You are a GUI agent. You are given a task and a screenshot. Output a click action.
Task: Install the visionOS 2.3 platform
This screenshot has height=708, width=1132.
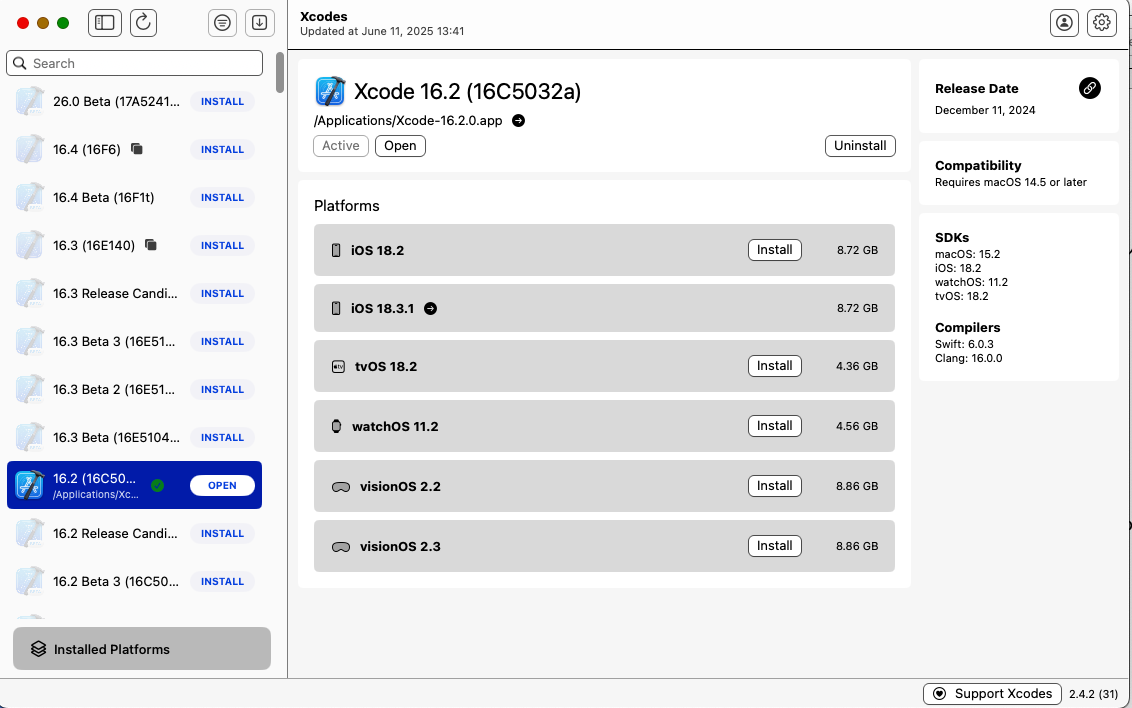(x=775, y=546)
